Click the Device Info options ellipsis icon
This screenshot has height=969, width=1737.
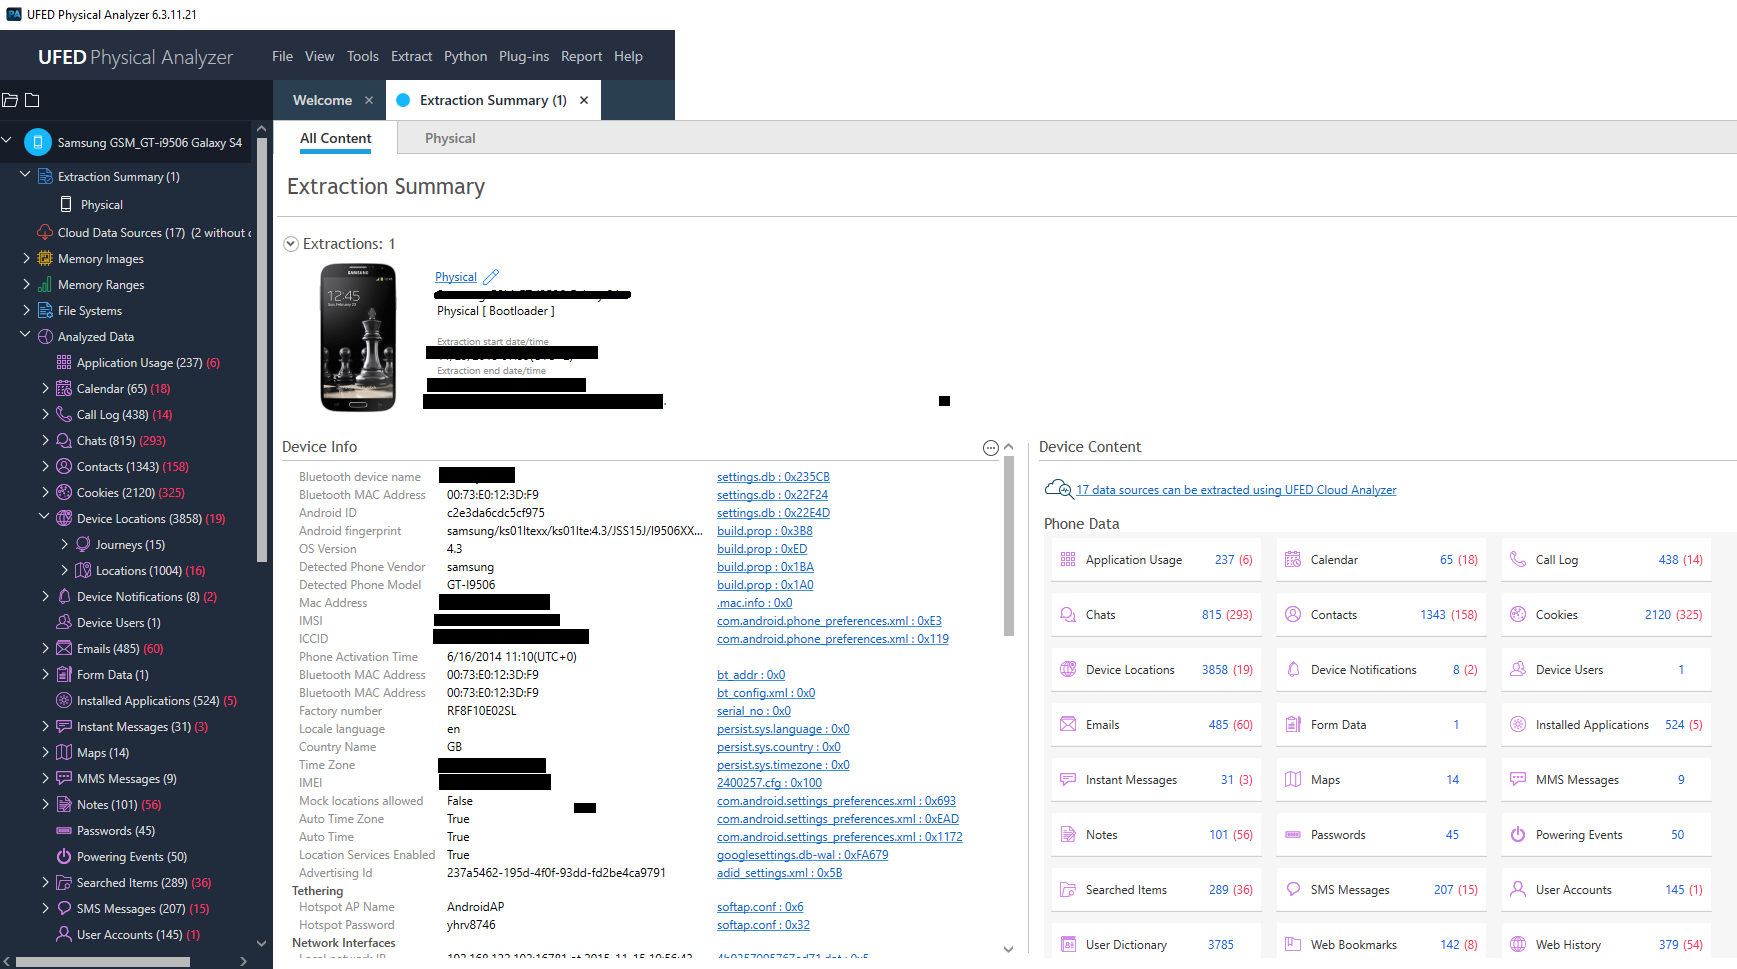(x=990, y=448)
